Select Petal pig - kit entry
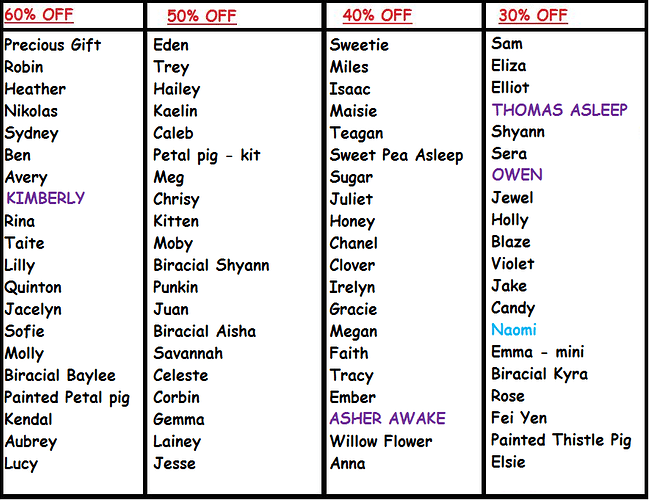 (206, 155)
